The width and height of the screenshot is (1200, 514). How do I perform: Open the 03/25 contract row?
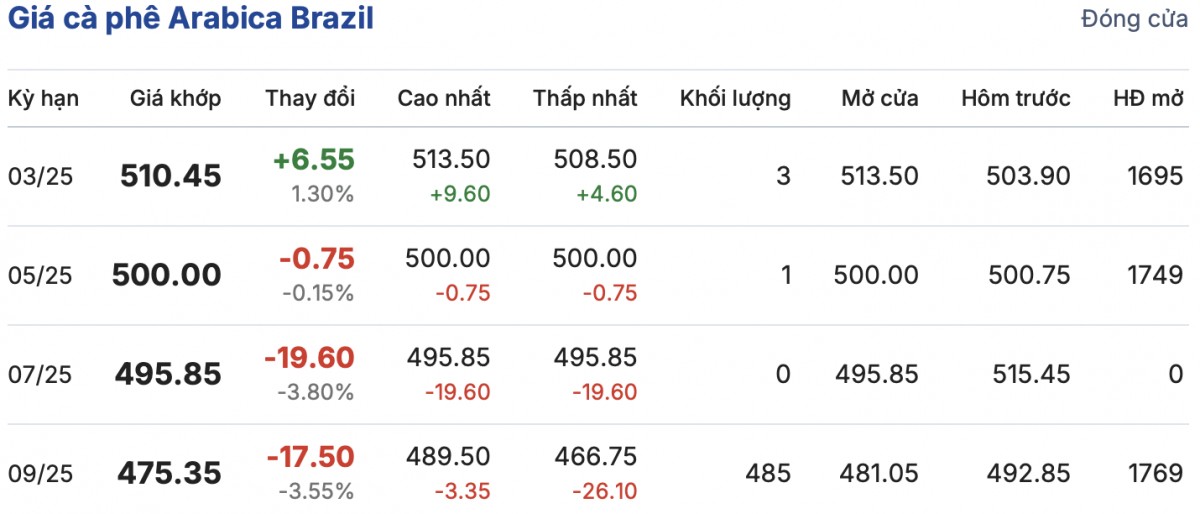pyautogui.click(x=40, y=177)
